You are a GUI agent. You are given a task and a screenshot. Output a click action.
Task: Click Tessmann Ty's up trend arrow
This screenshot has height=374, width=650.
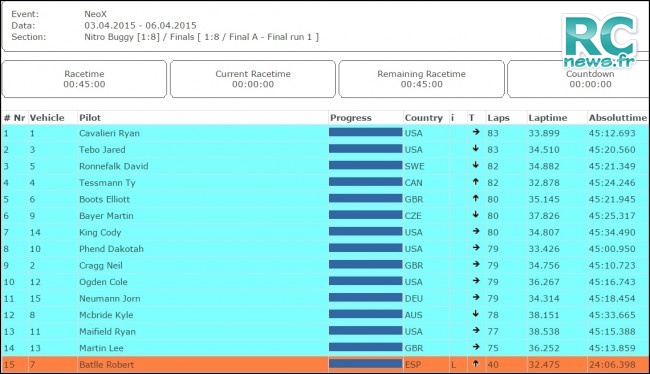(x=475, y=182)
